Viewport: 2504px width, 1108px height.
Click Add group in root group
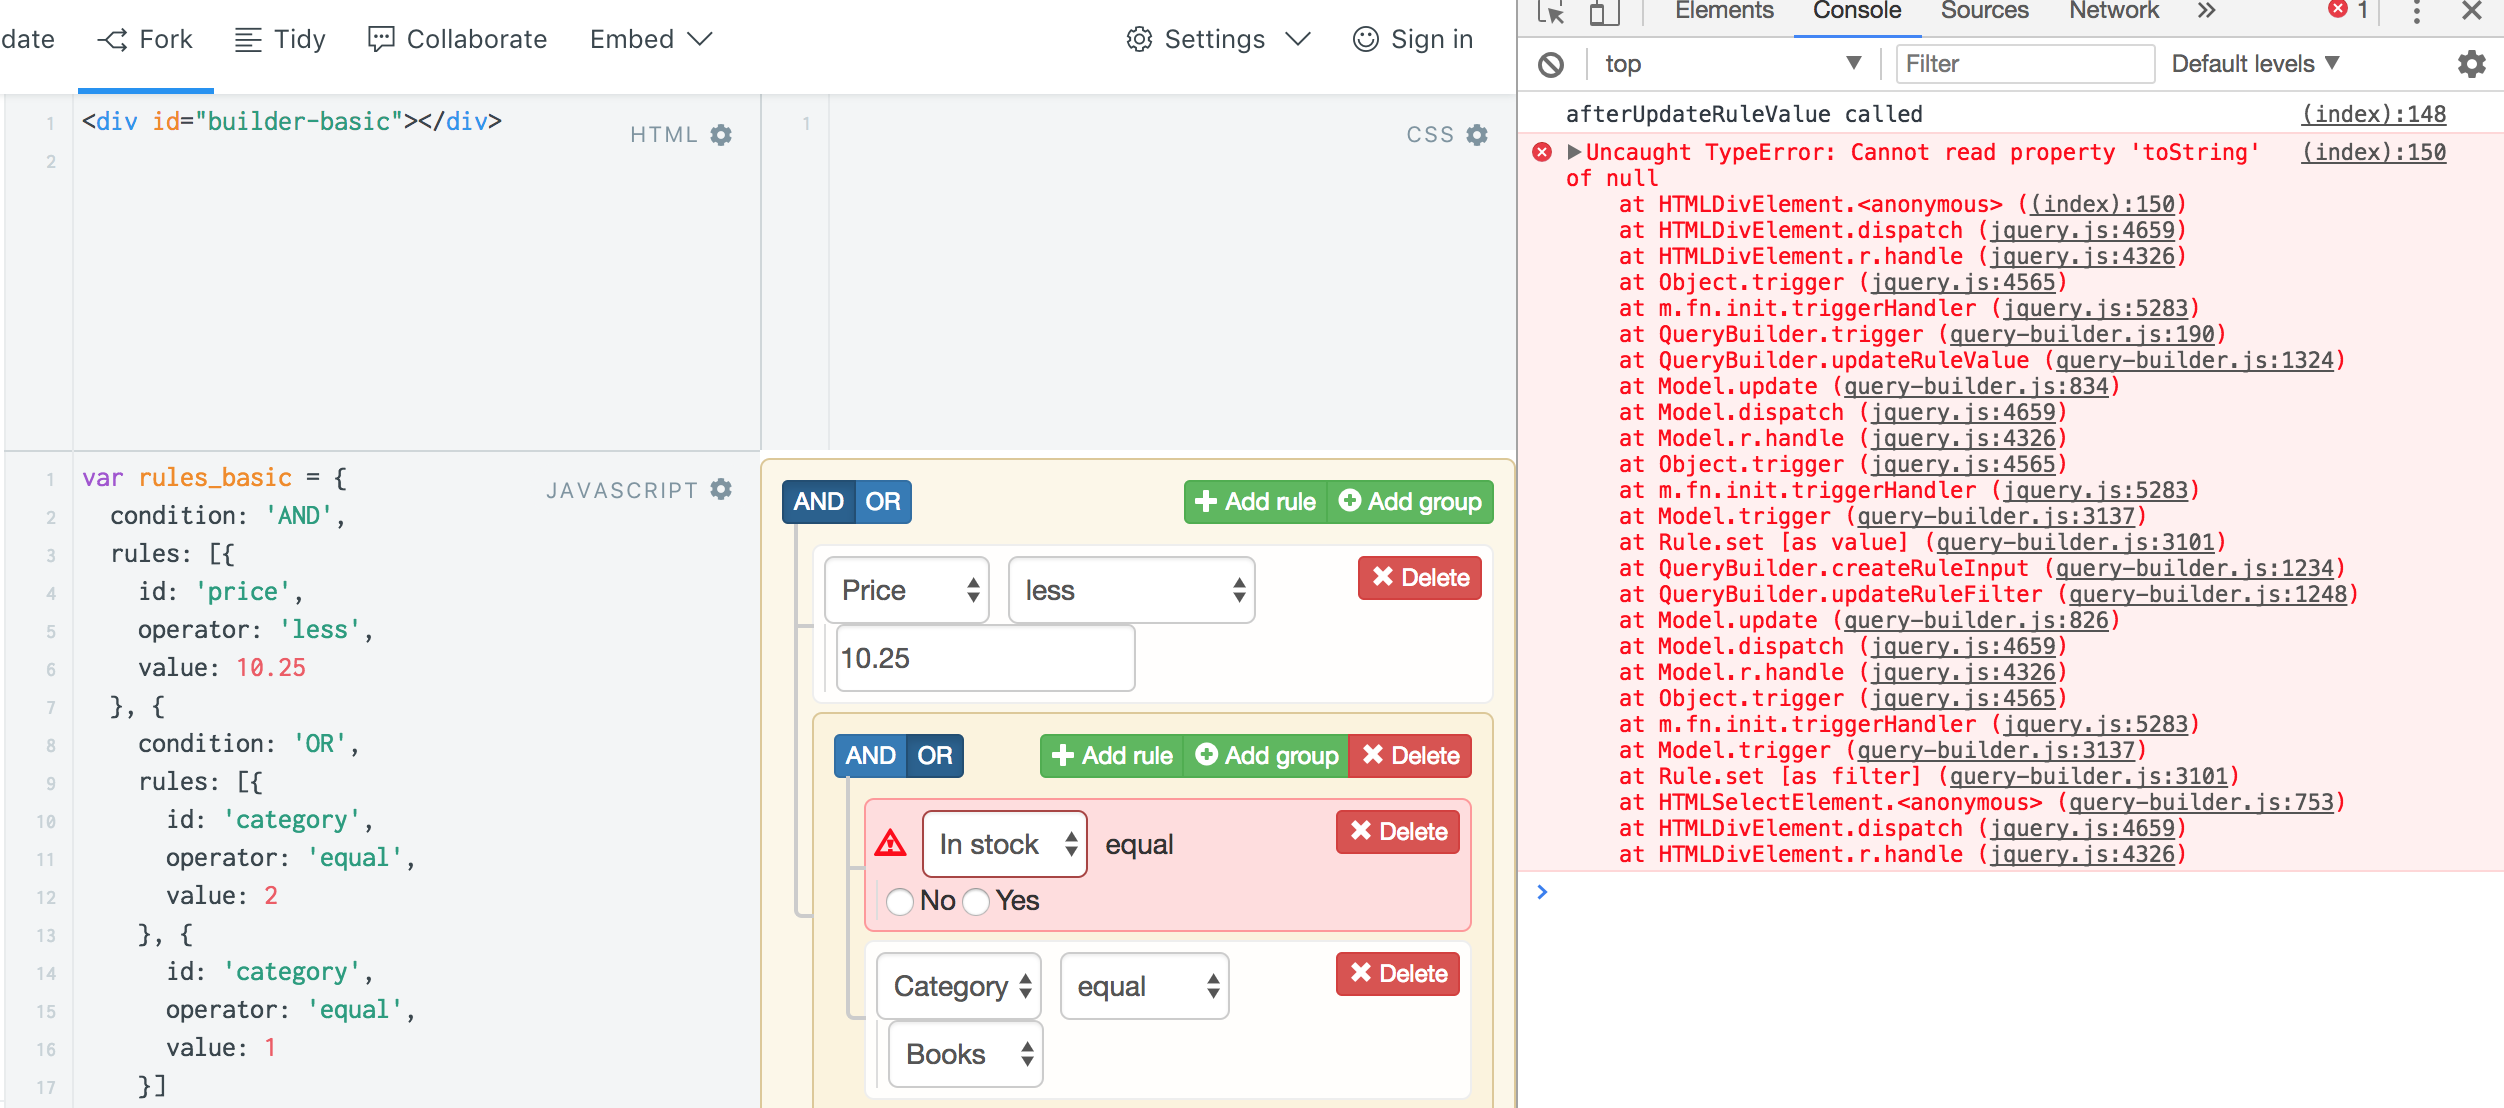(x=1410, y=502)
